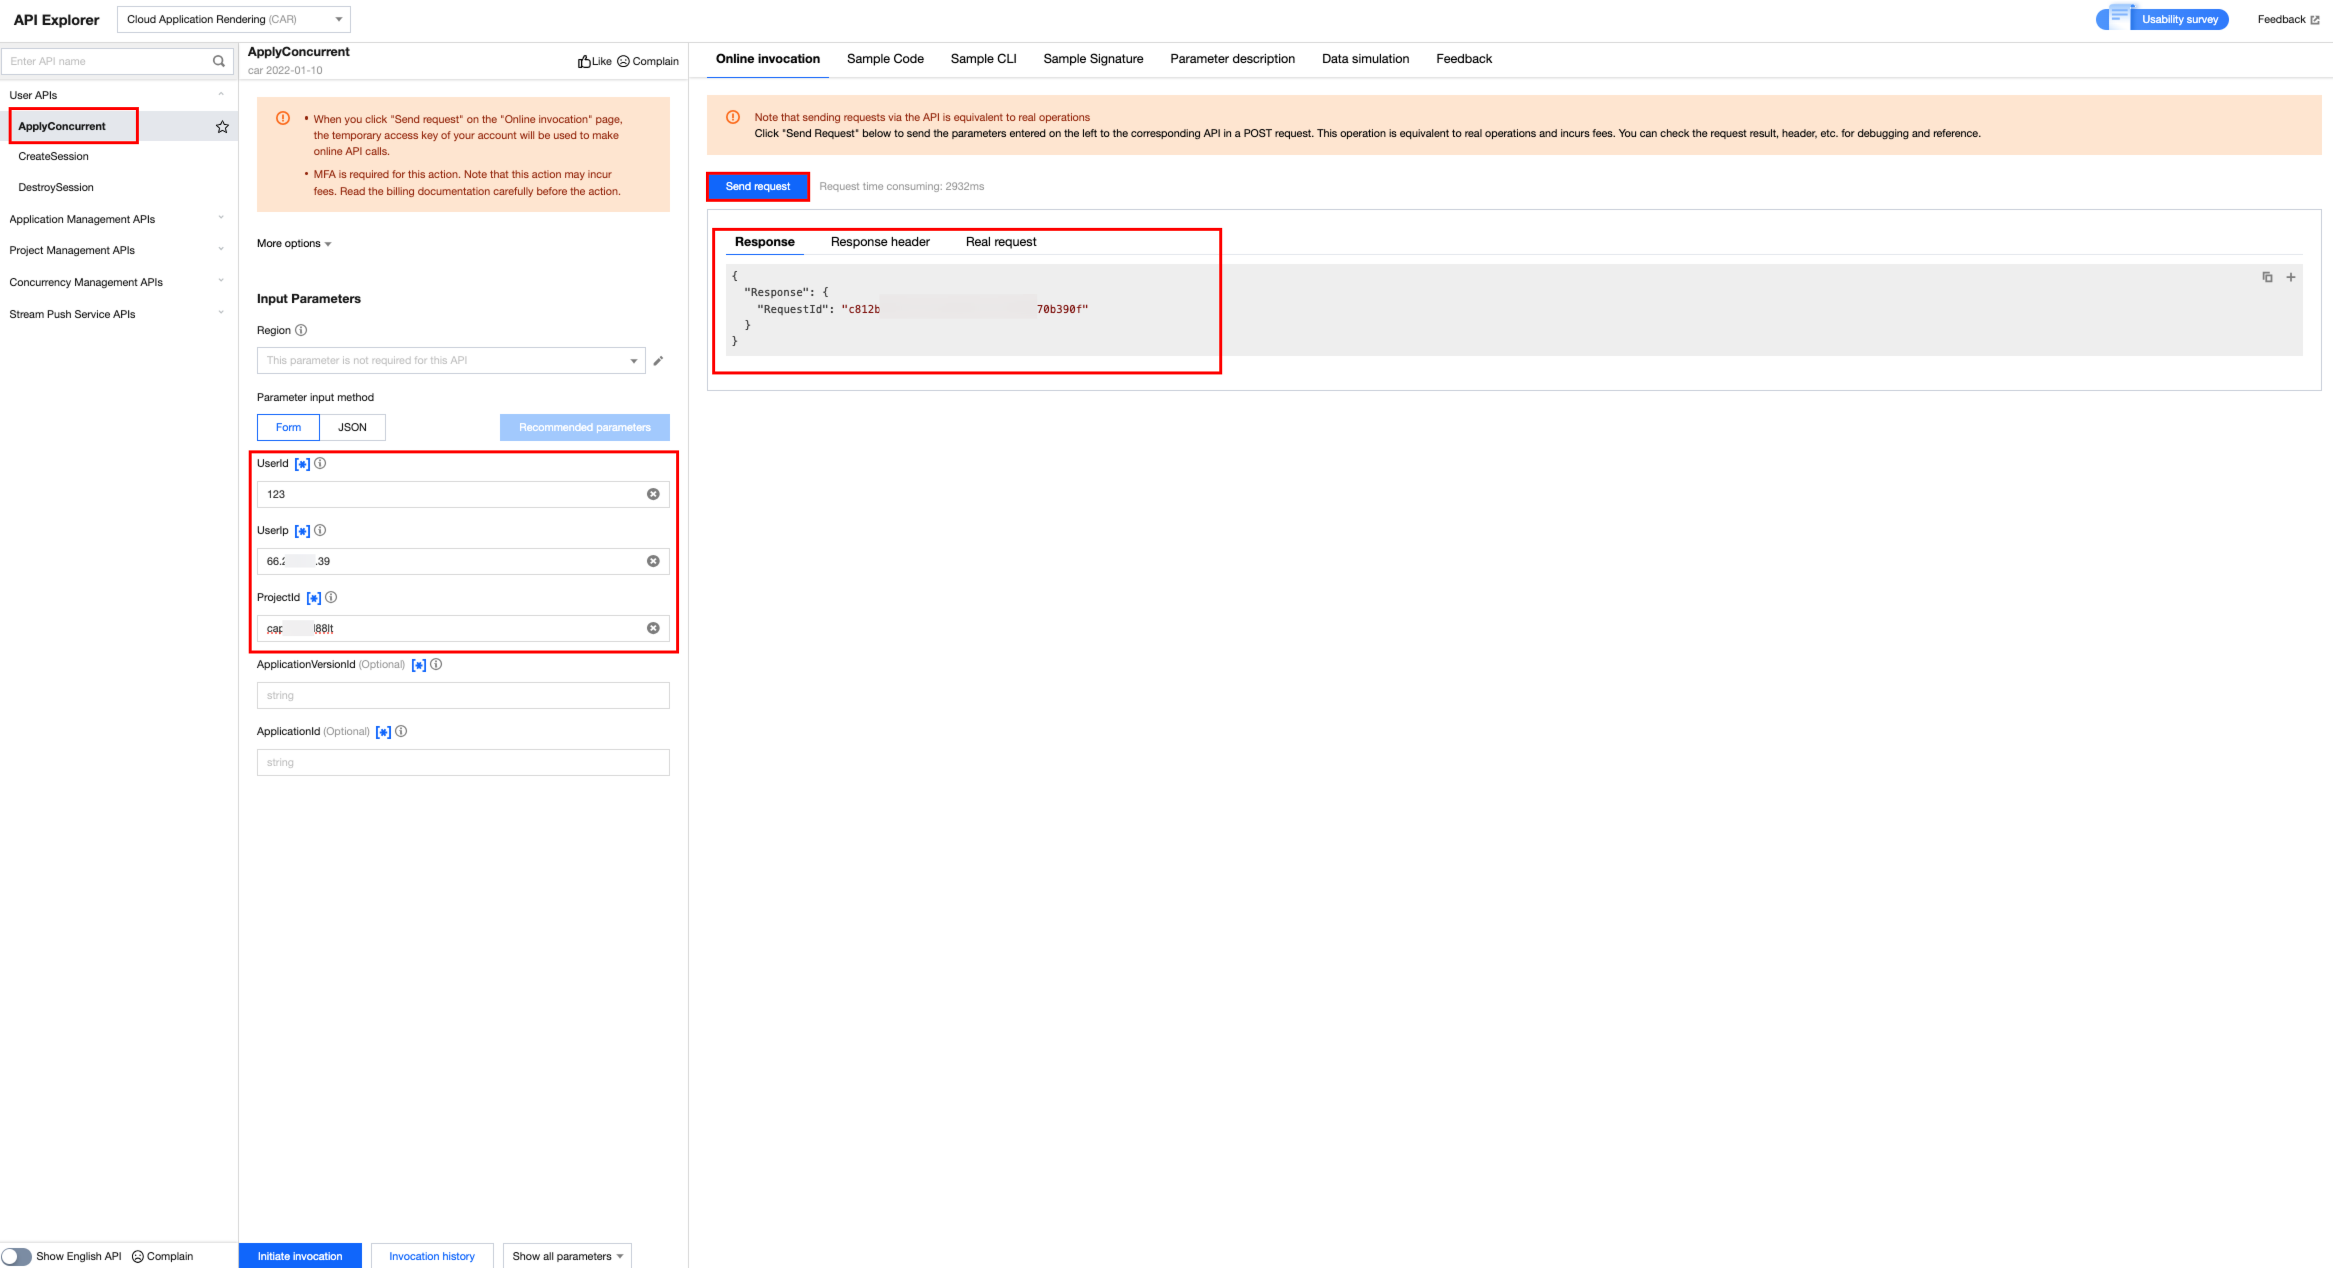Image resolution: width=2333 pixels, height=1268 pixels.
Task: Click the ApplicationVersionId input field
Action: 462,695
